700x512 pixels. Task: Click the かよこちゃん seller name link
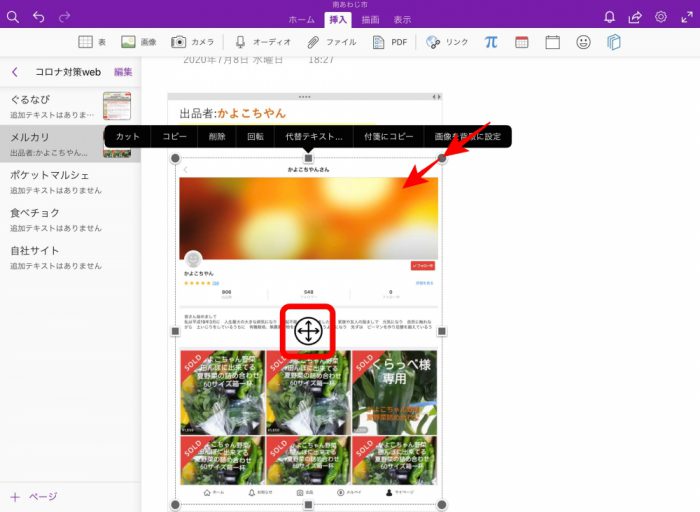[252, 113]
